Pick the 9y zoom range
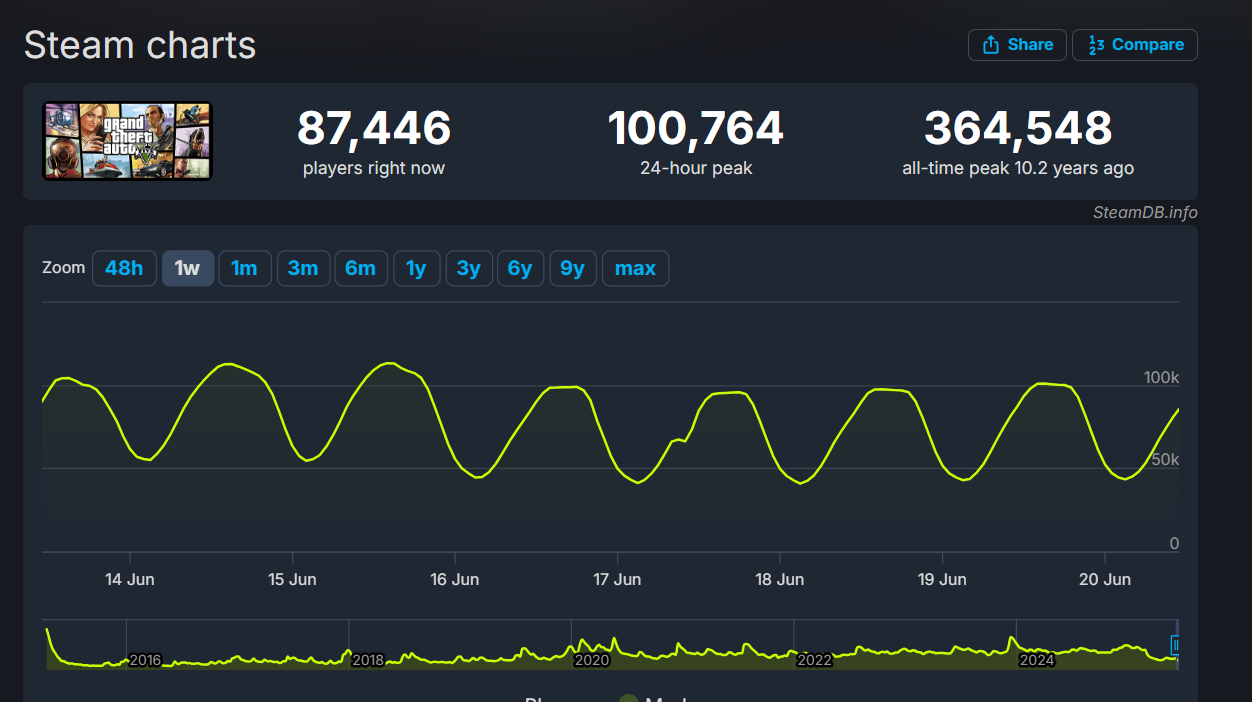This screenshot has width=1252, height=702. (x=573, y=268)
